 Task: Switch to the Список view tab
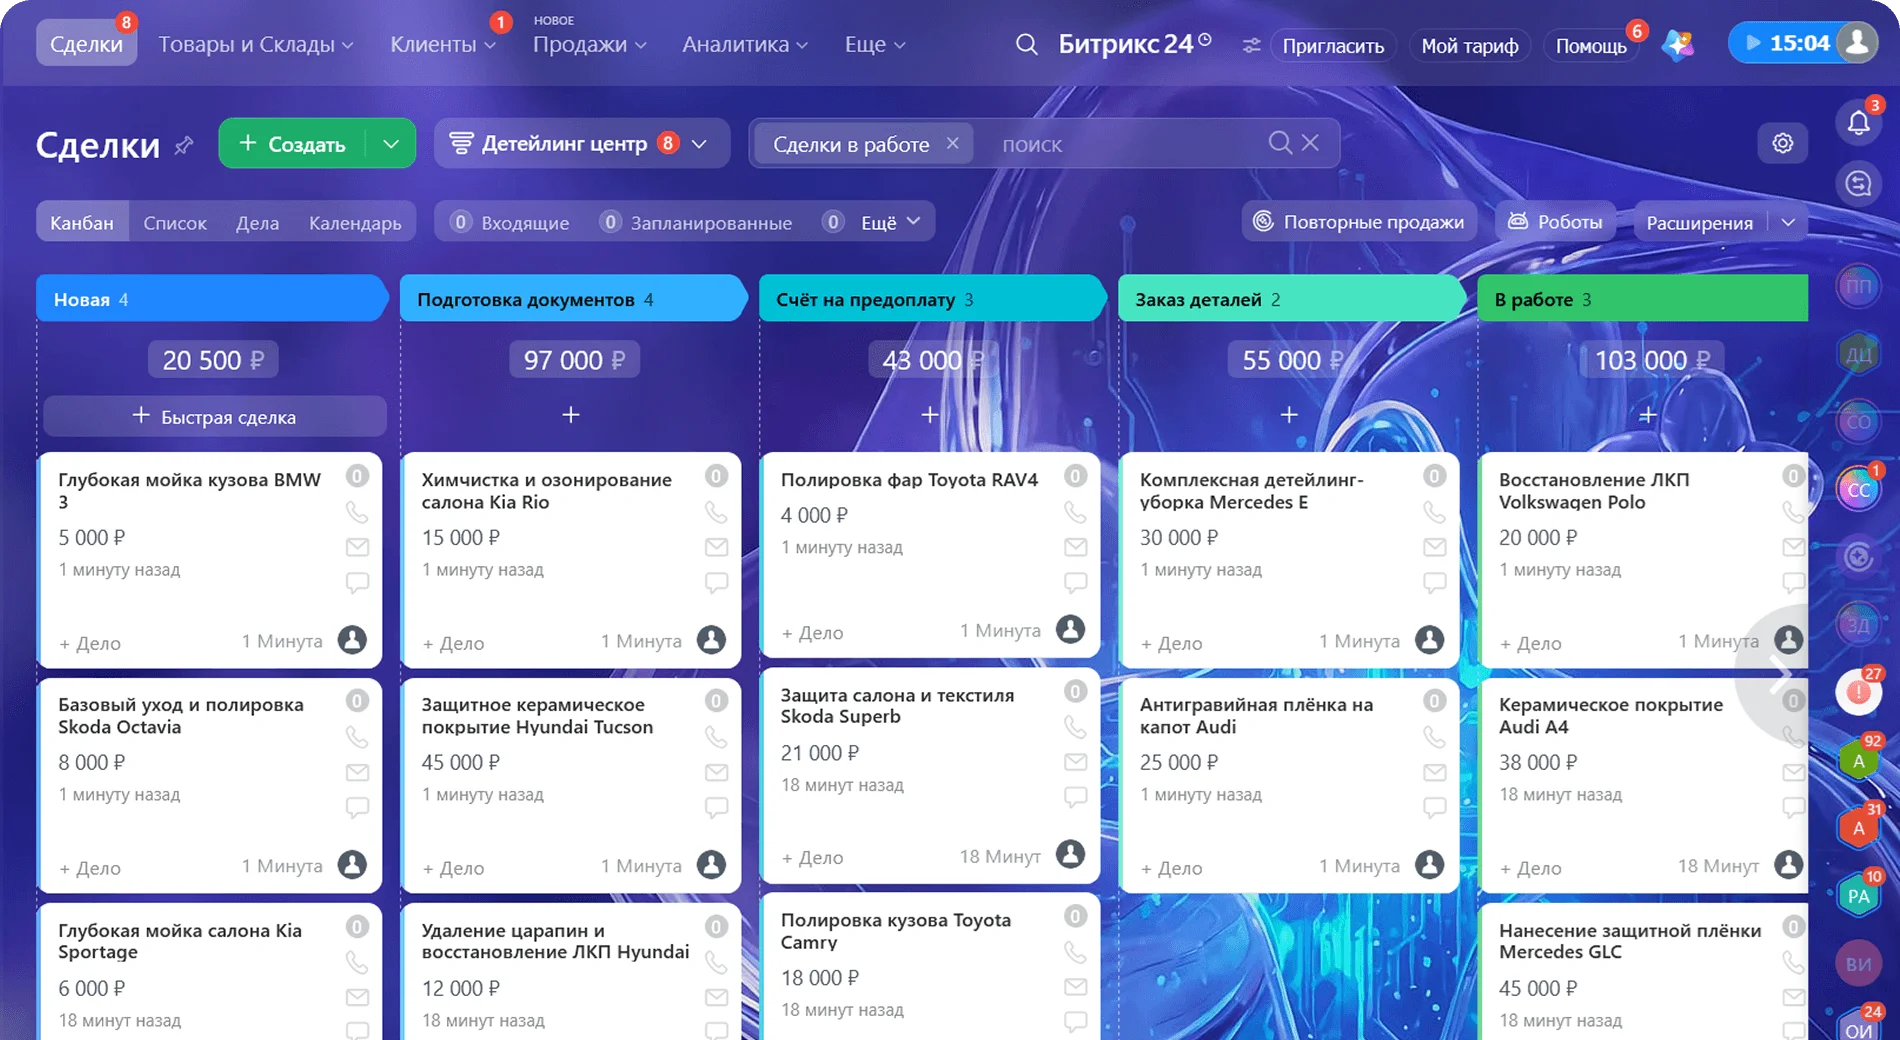(x=175, y=222)
